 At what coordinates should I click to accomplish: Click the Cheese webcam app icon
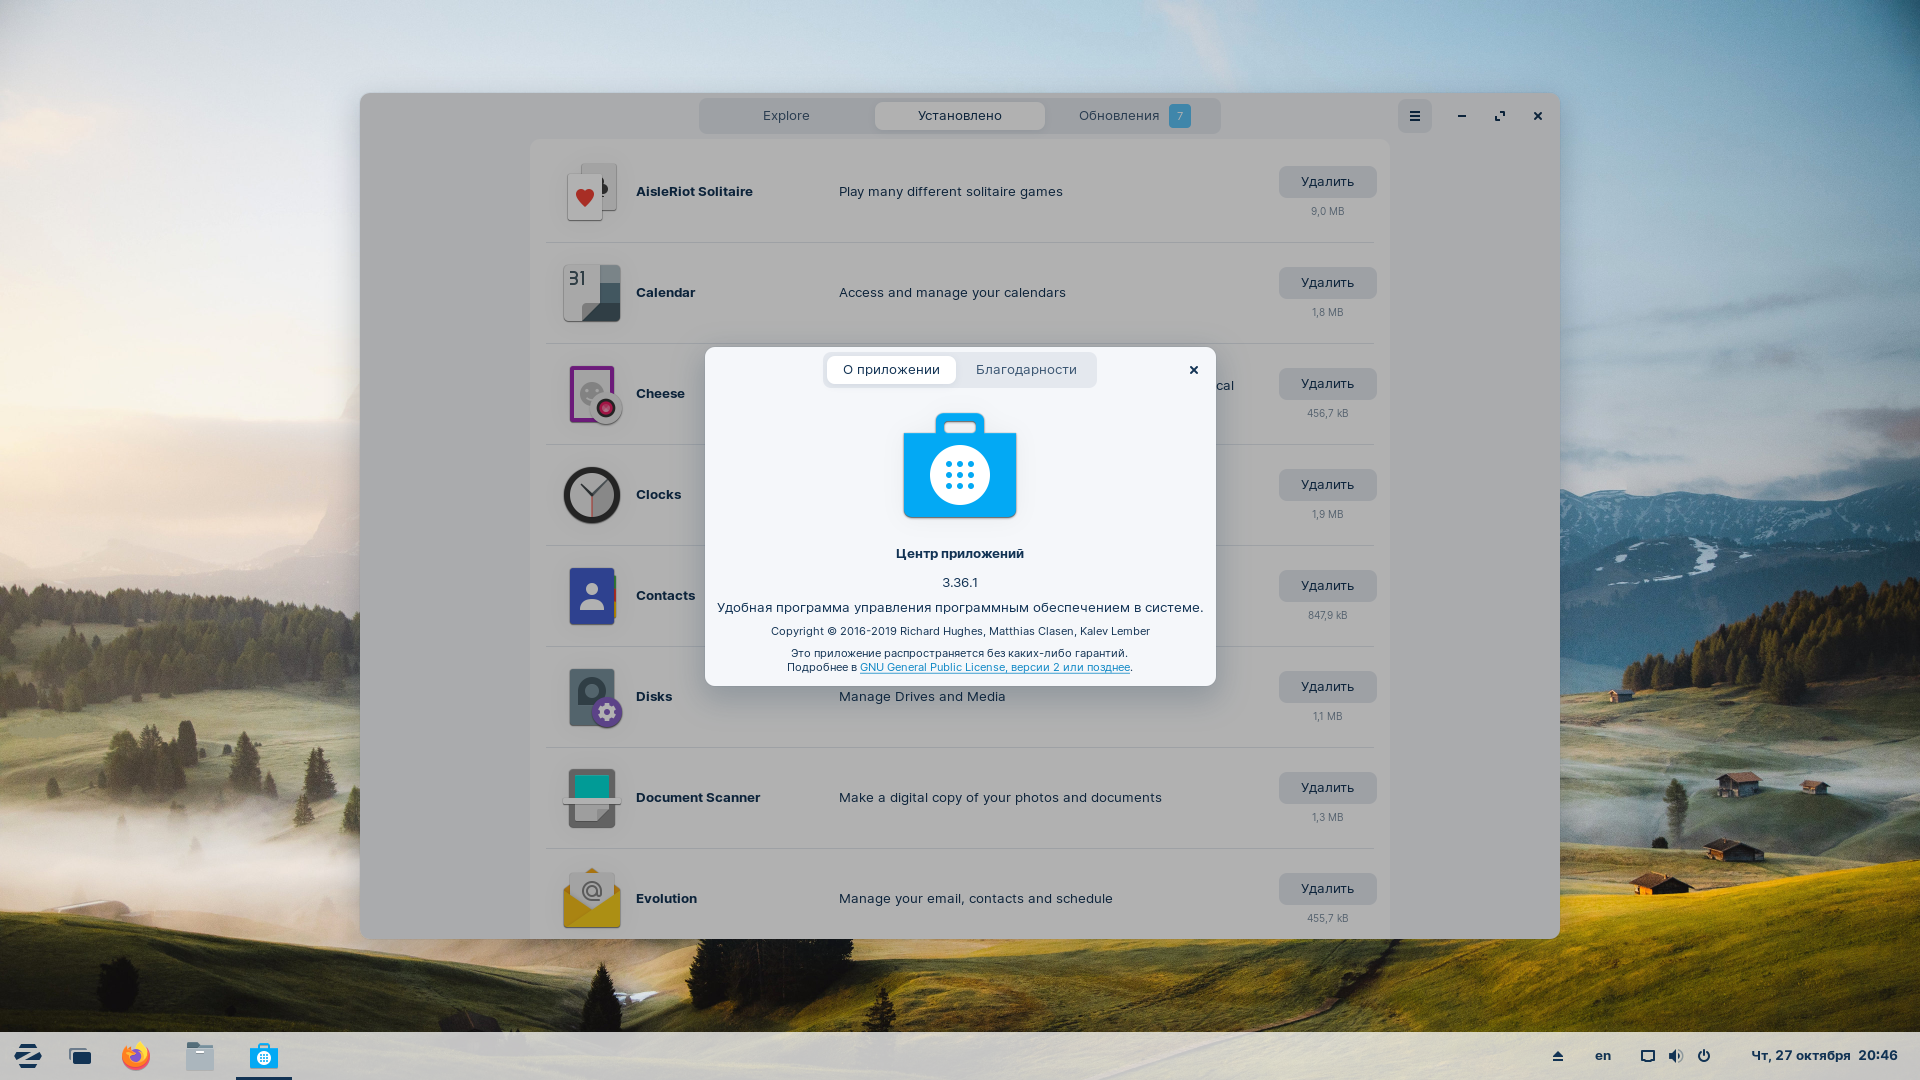[x=593, y=394]
